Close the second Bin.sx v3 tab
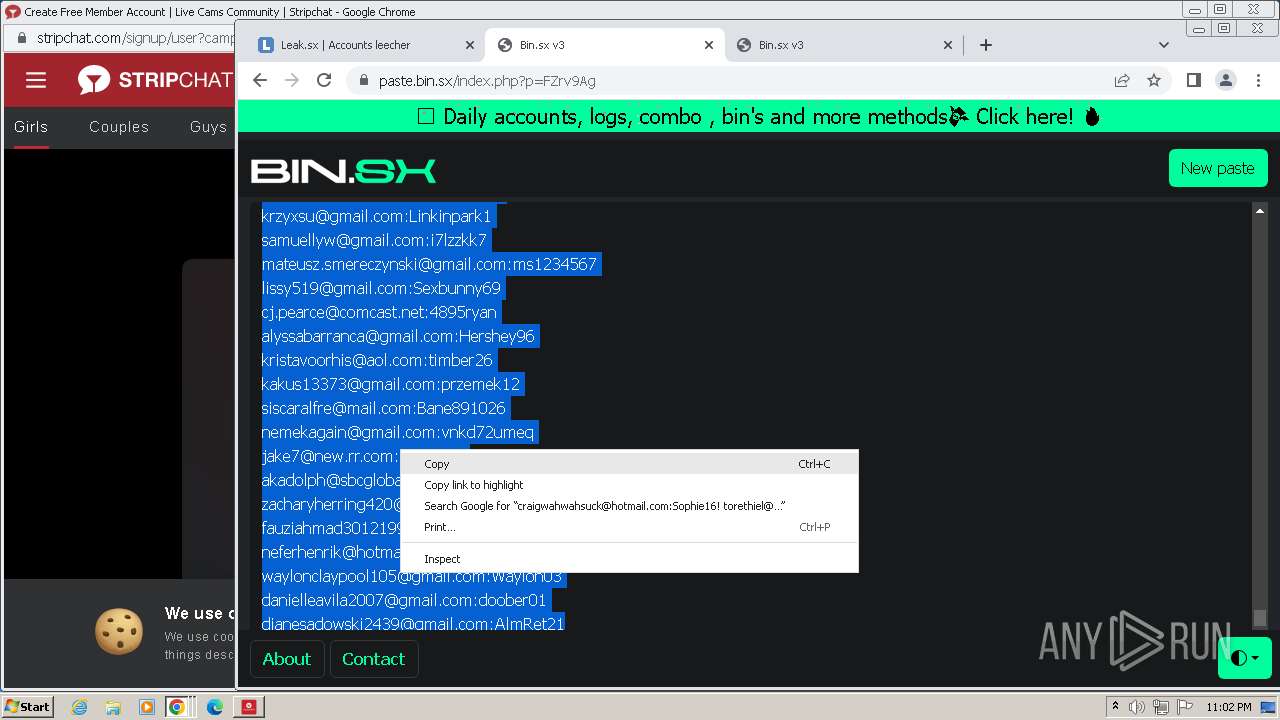The image size is (1280, 720). 948,45
